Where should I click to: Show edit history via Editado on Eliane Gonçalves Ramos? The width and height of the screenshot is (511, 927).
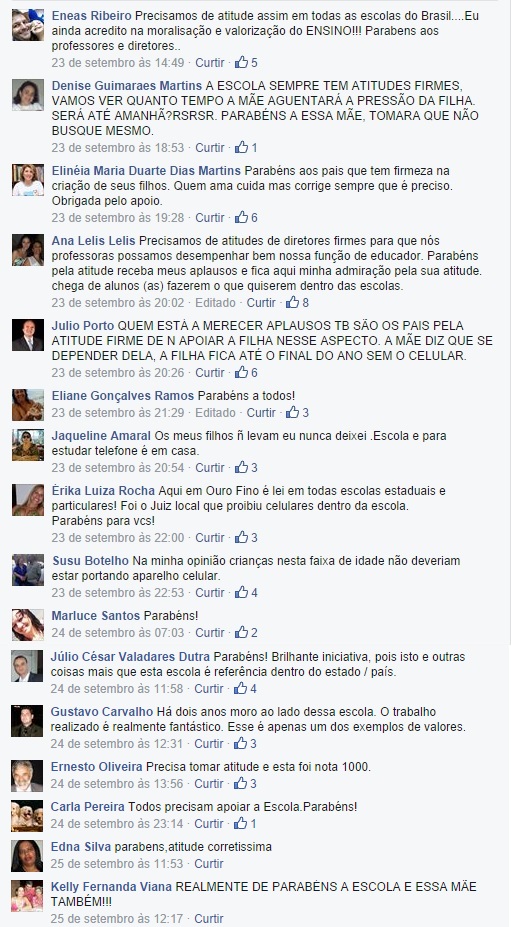pos(215,413)
